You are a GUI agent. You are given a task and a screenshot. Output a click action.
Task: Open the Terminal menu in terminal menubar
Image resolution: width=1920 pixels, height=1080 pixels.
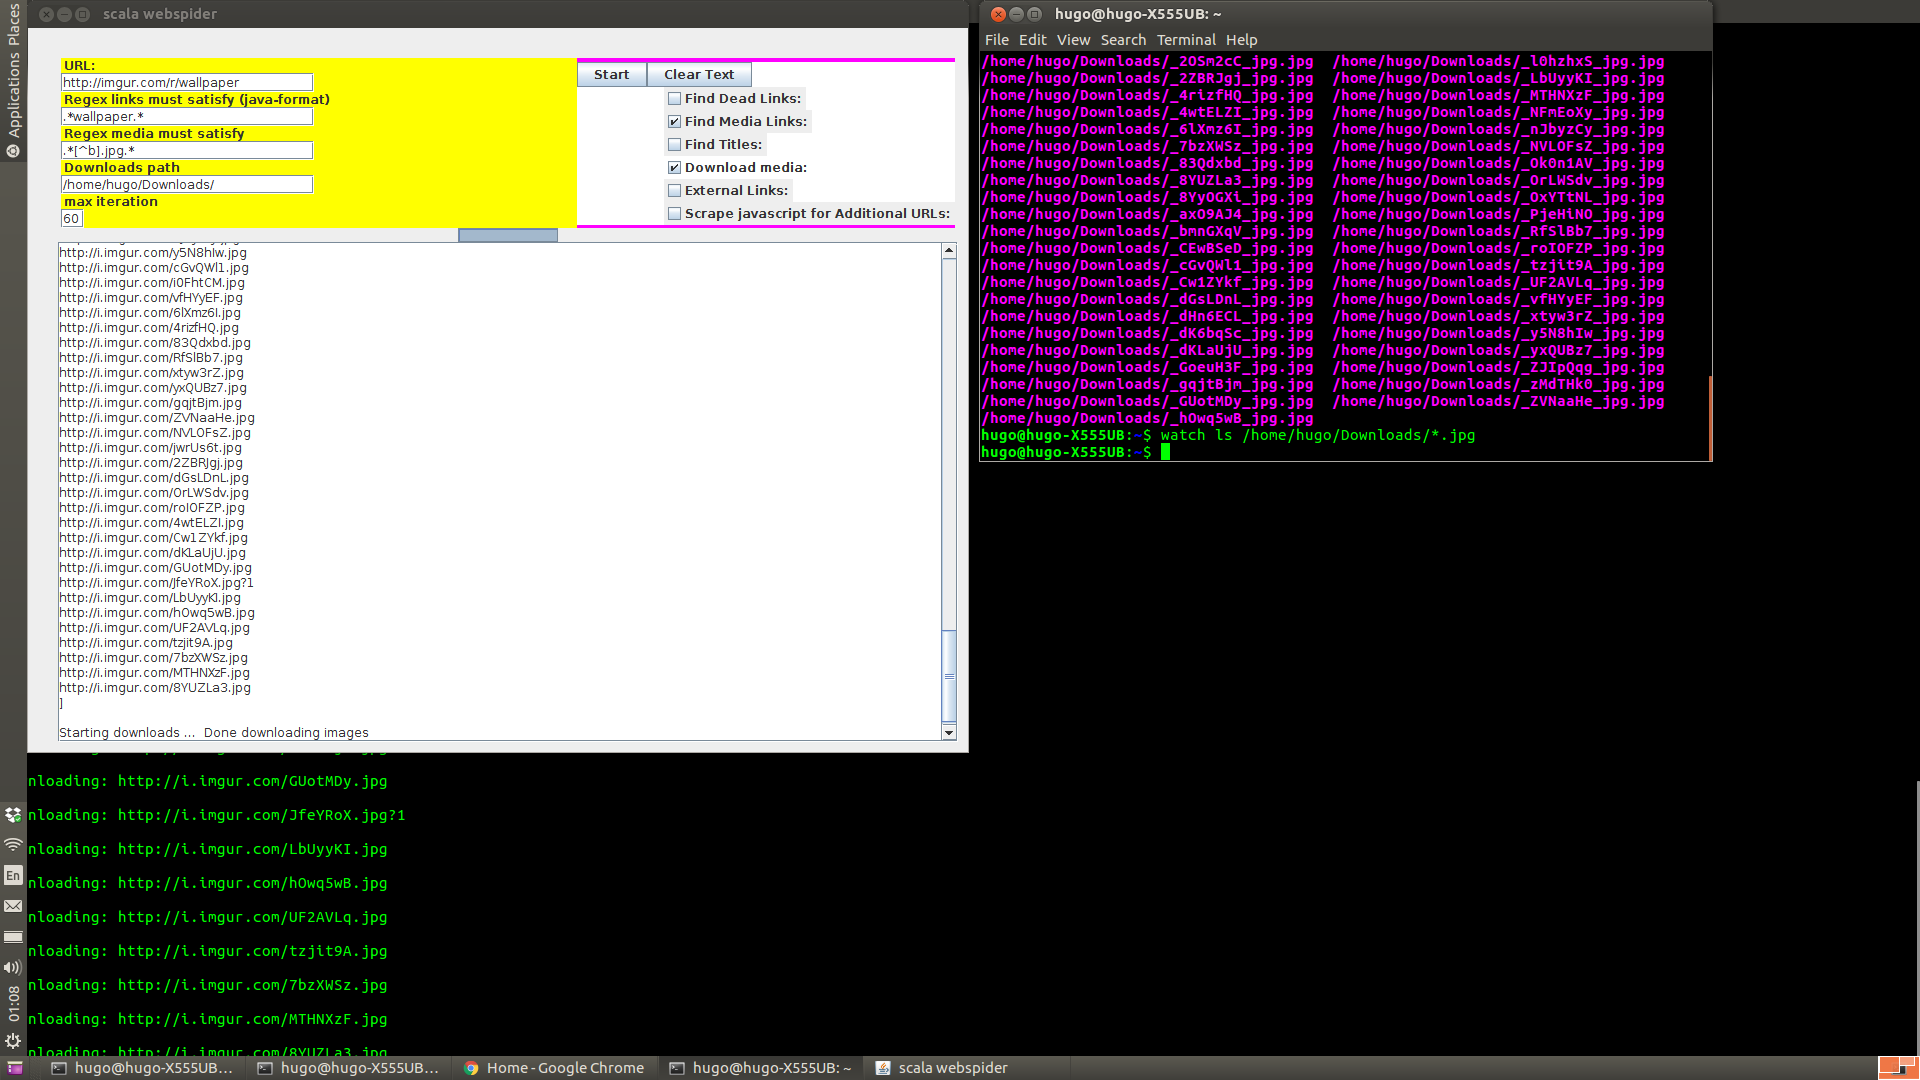click(1186, 40)
